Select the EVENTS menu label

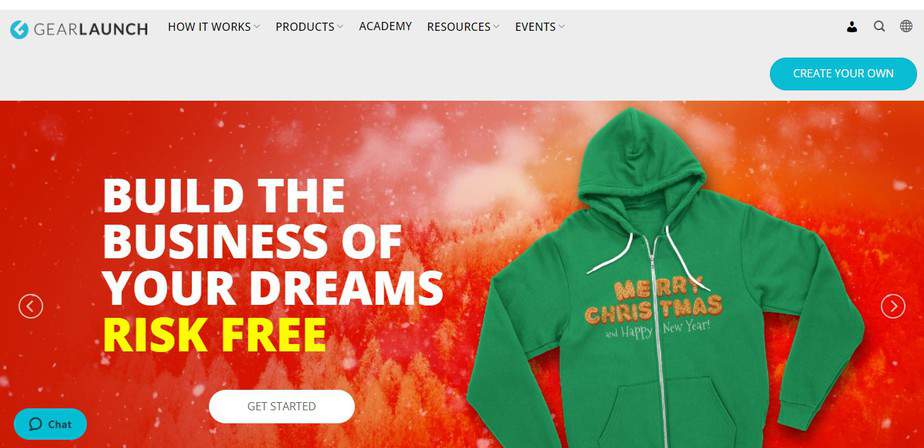(x=535, y=27)
